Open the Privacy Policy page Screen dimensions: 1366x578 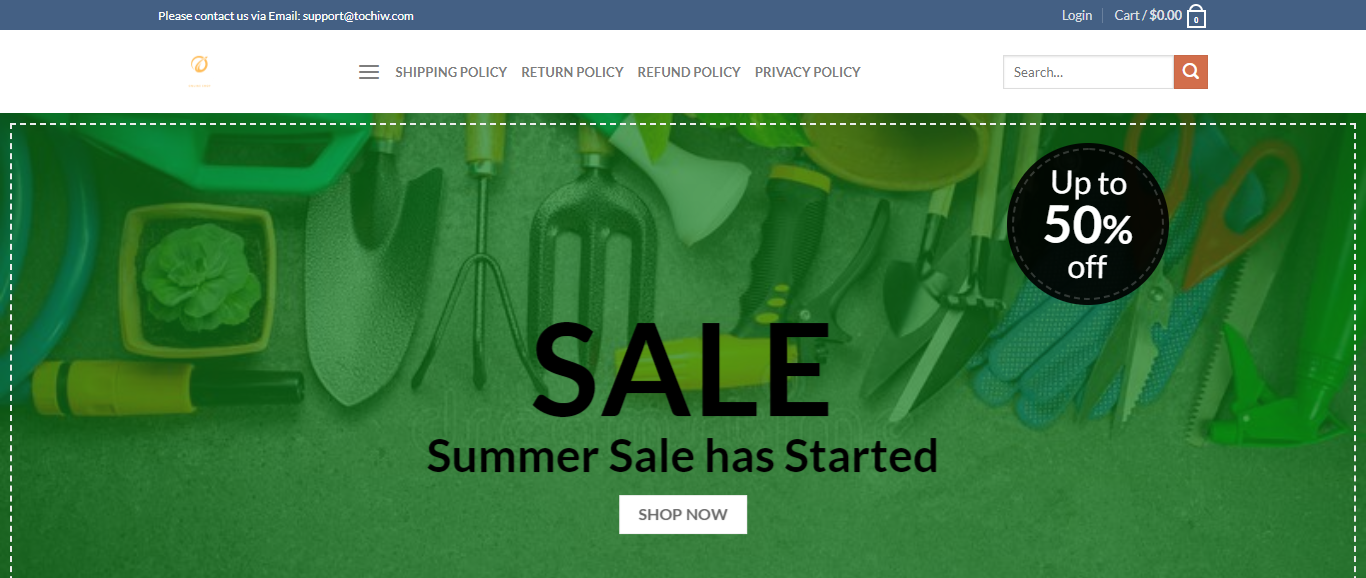coord(808,72)
